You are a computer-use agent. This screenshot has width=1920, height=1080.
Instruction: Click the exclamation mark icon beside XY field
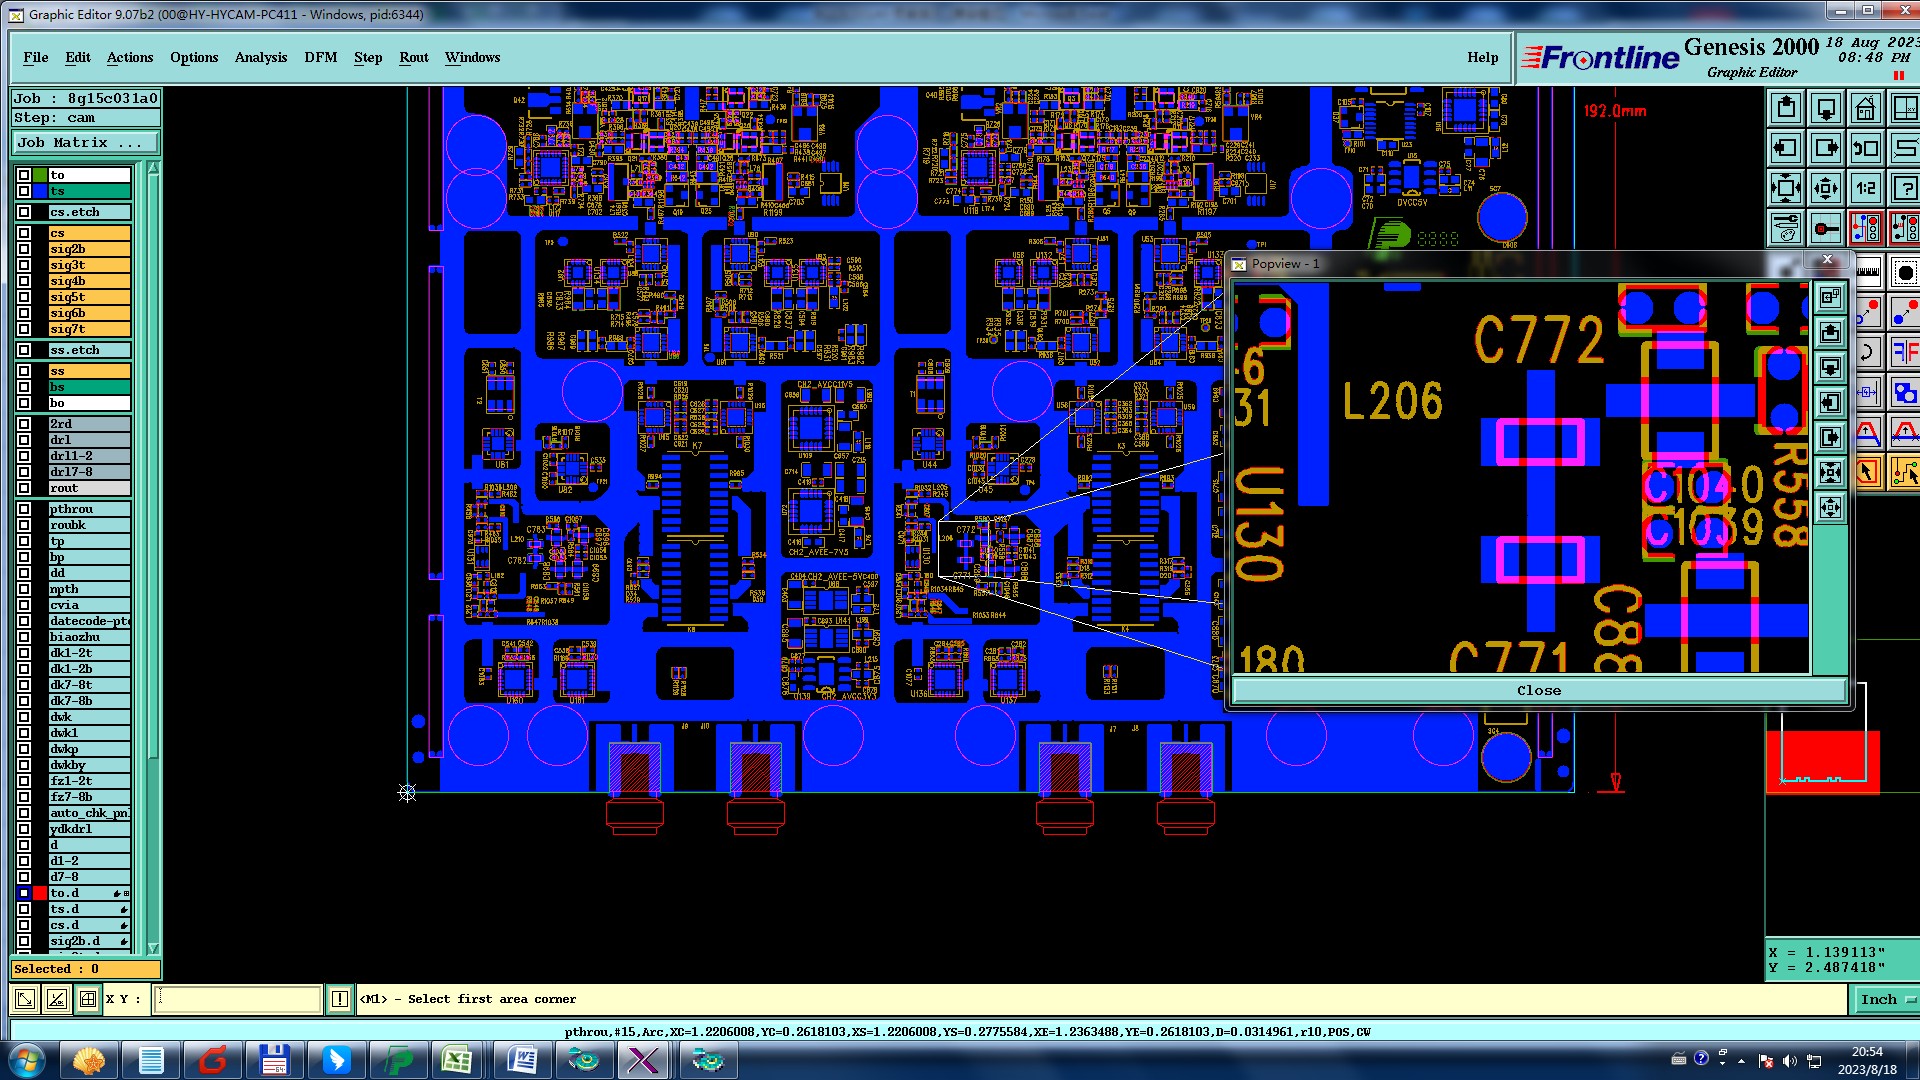[x=340, y=999]
